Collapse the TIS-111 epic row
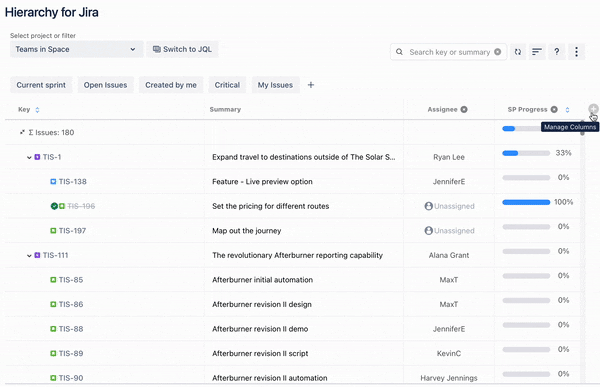This screenshot has width=600, height=387. click(x=29, y=255)
